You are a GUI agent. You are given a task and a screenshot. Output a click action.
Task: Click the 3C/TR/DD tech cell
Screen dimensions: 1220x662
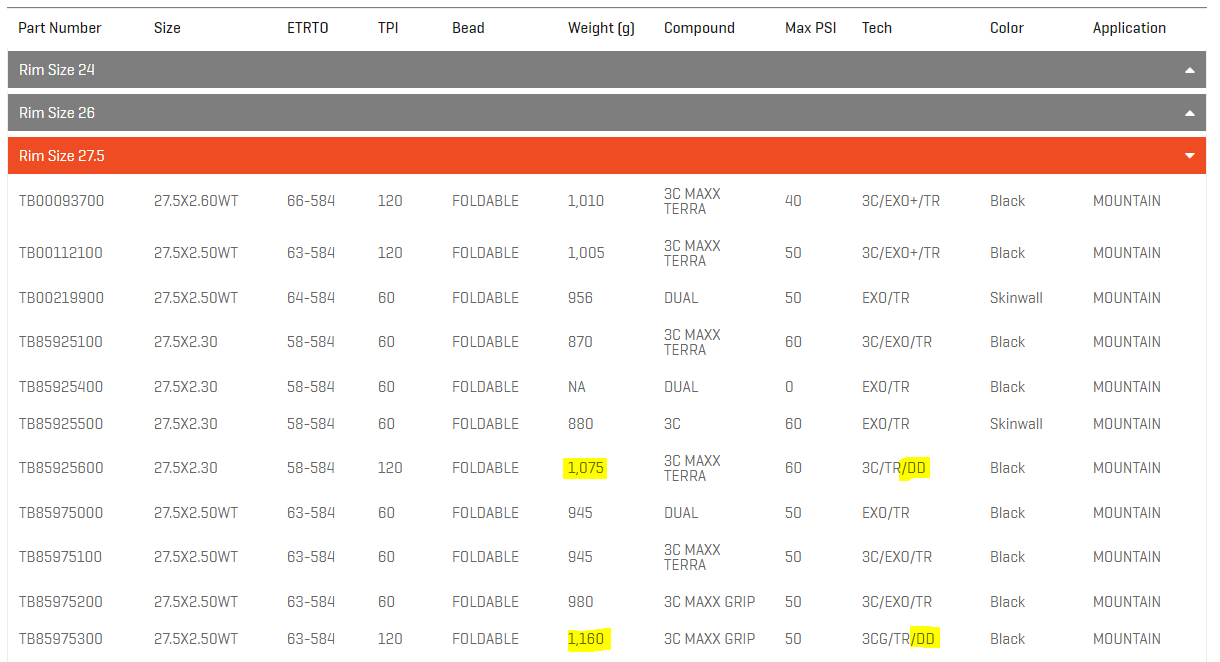[x=894, y=468]
